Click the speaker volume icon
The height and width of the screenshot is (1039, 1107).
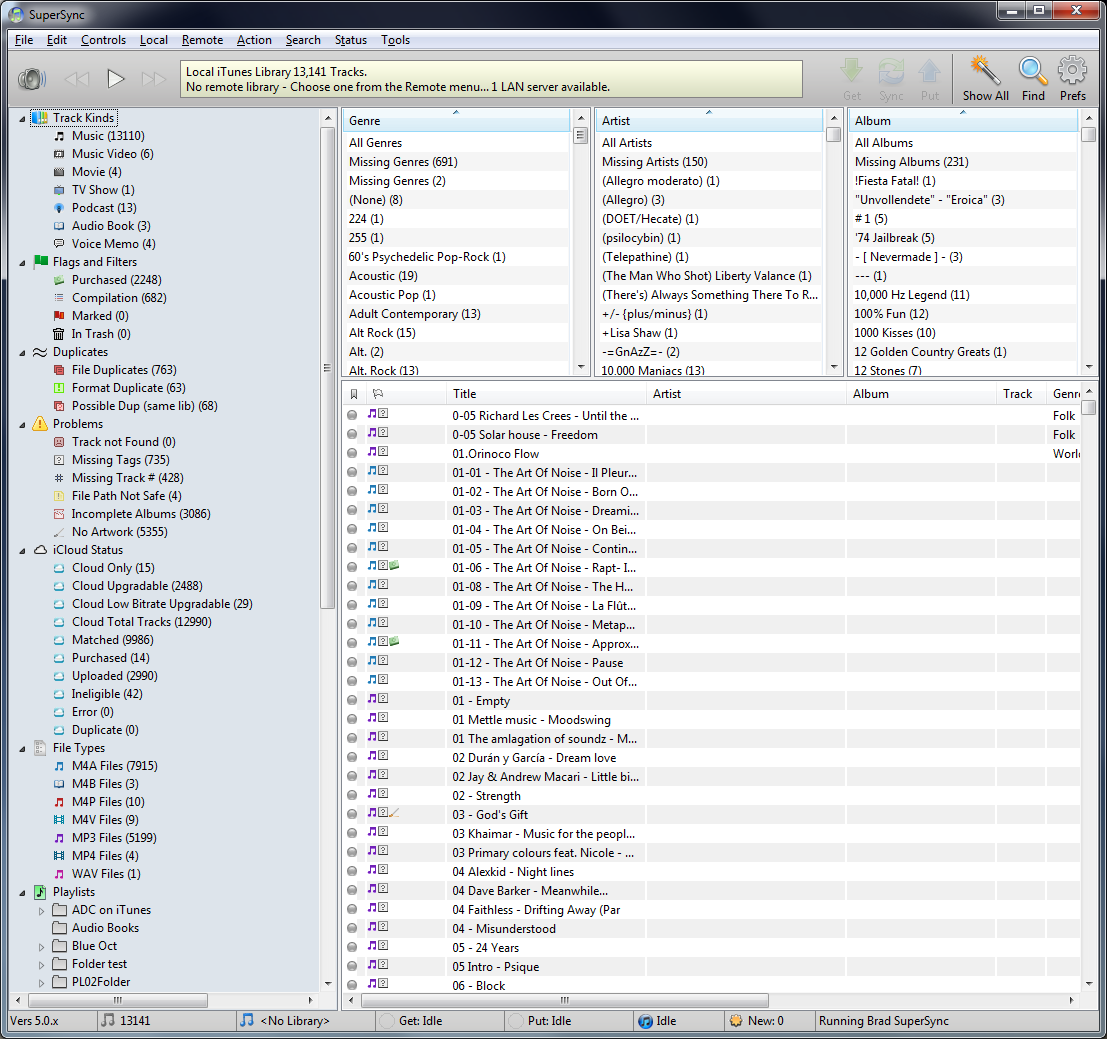point(32,79)
